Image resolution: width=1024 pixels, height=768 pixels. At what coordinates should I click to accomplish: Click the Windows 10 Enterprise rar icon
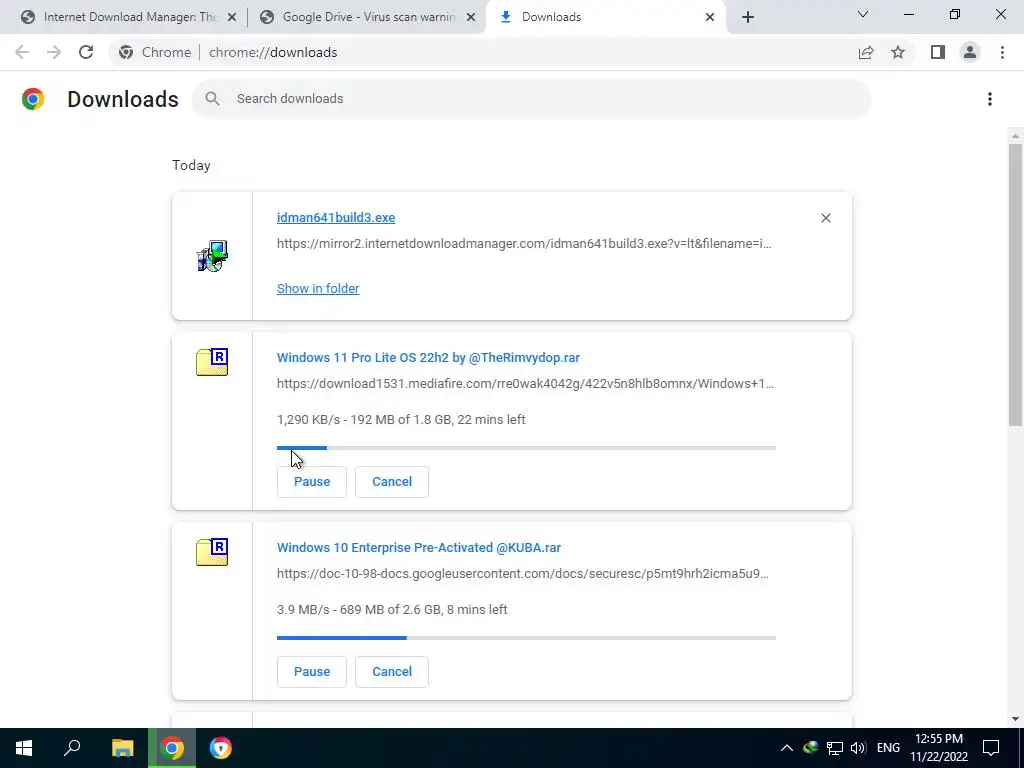point(212,552)
